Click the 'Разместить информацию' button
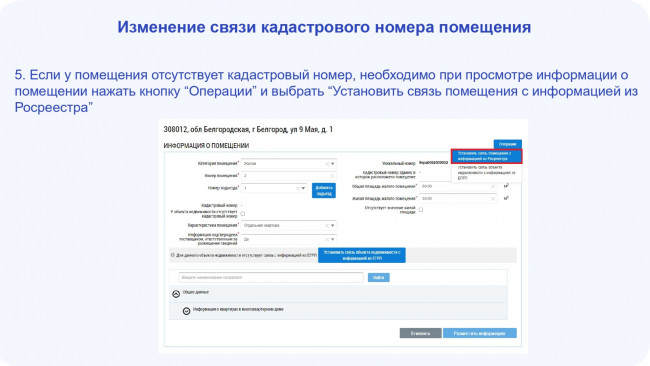The width and height of the screenshot is (650, 366). [x=480, y=333]
